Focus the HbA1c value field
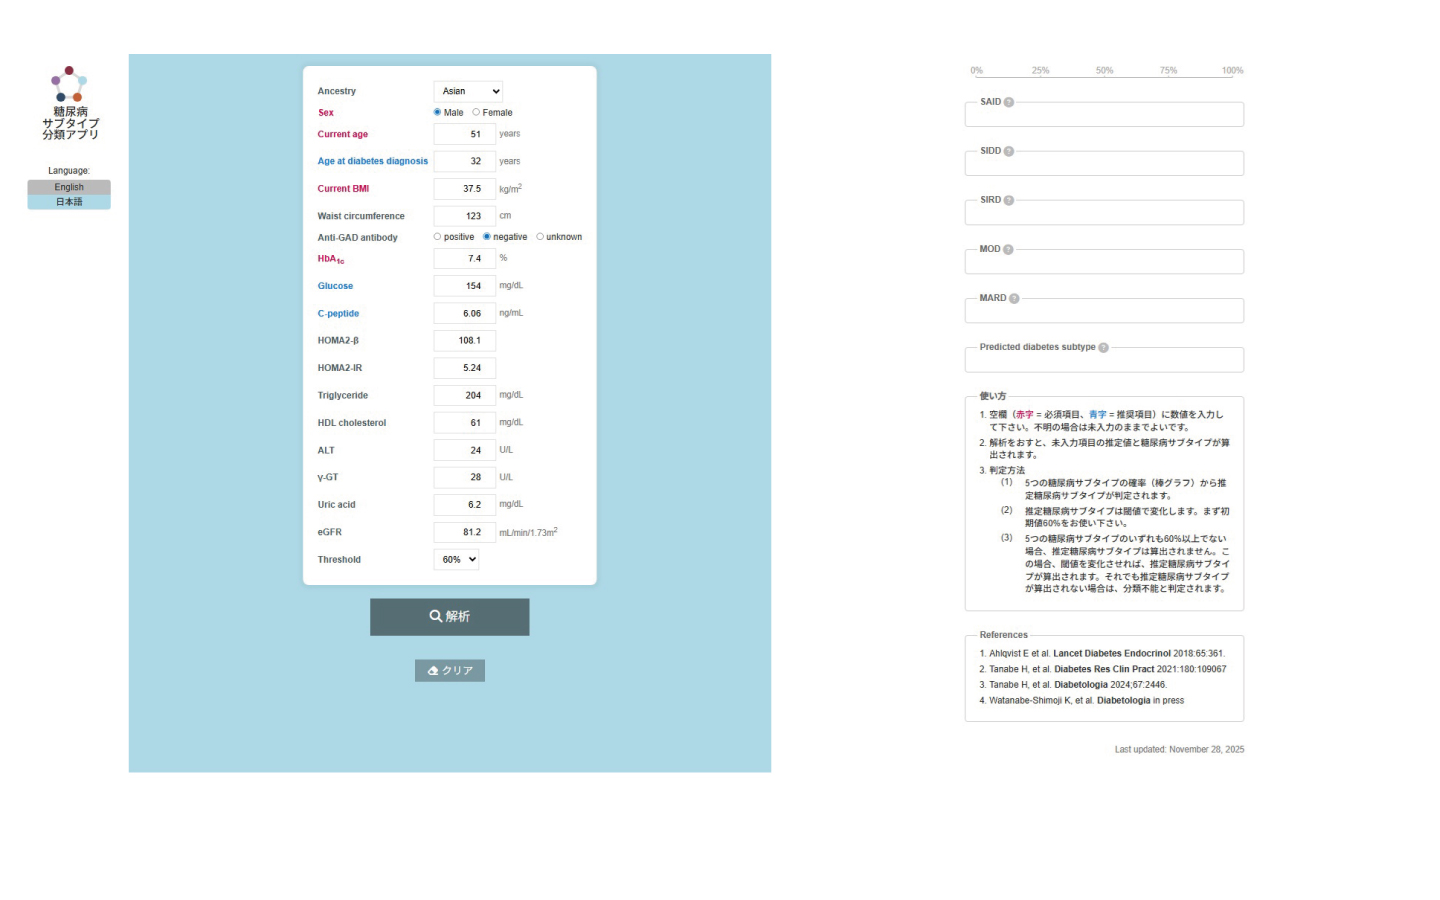 [465, 259]
